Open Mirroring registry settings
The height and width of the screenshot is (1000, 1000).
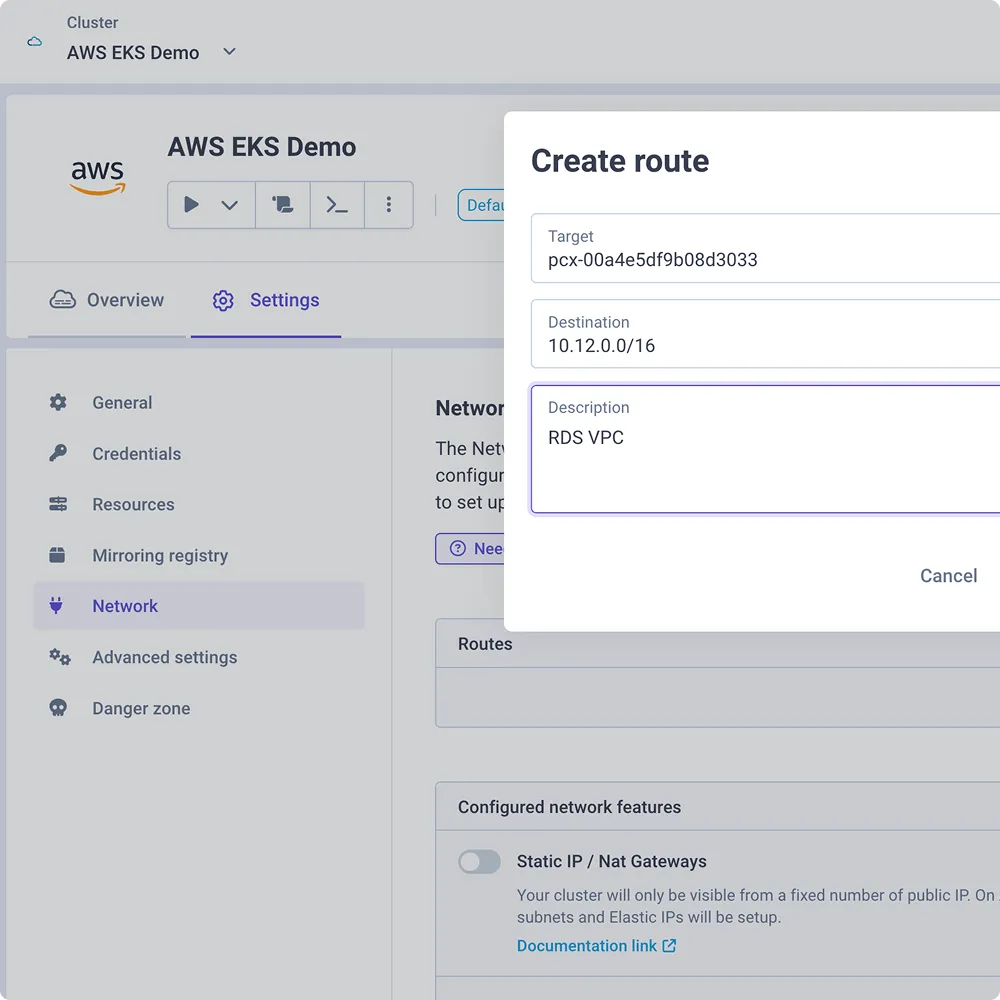pyautogui.click(x=199, y=555)
